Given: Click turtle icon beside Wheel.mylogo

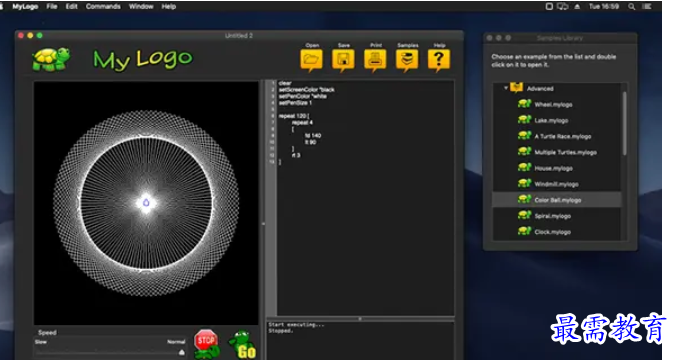Looking at the screenshot, I should (524, 104).
